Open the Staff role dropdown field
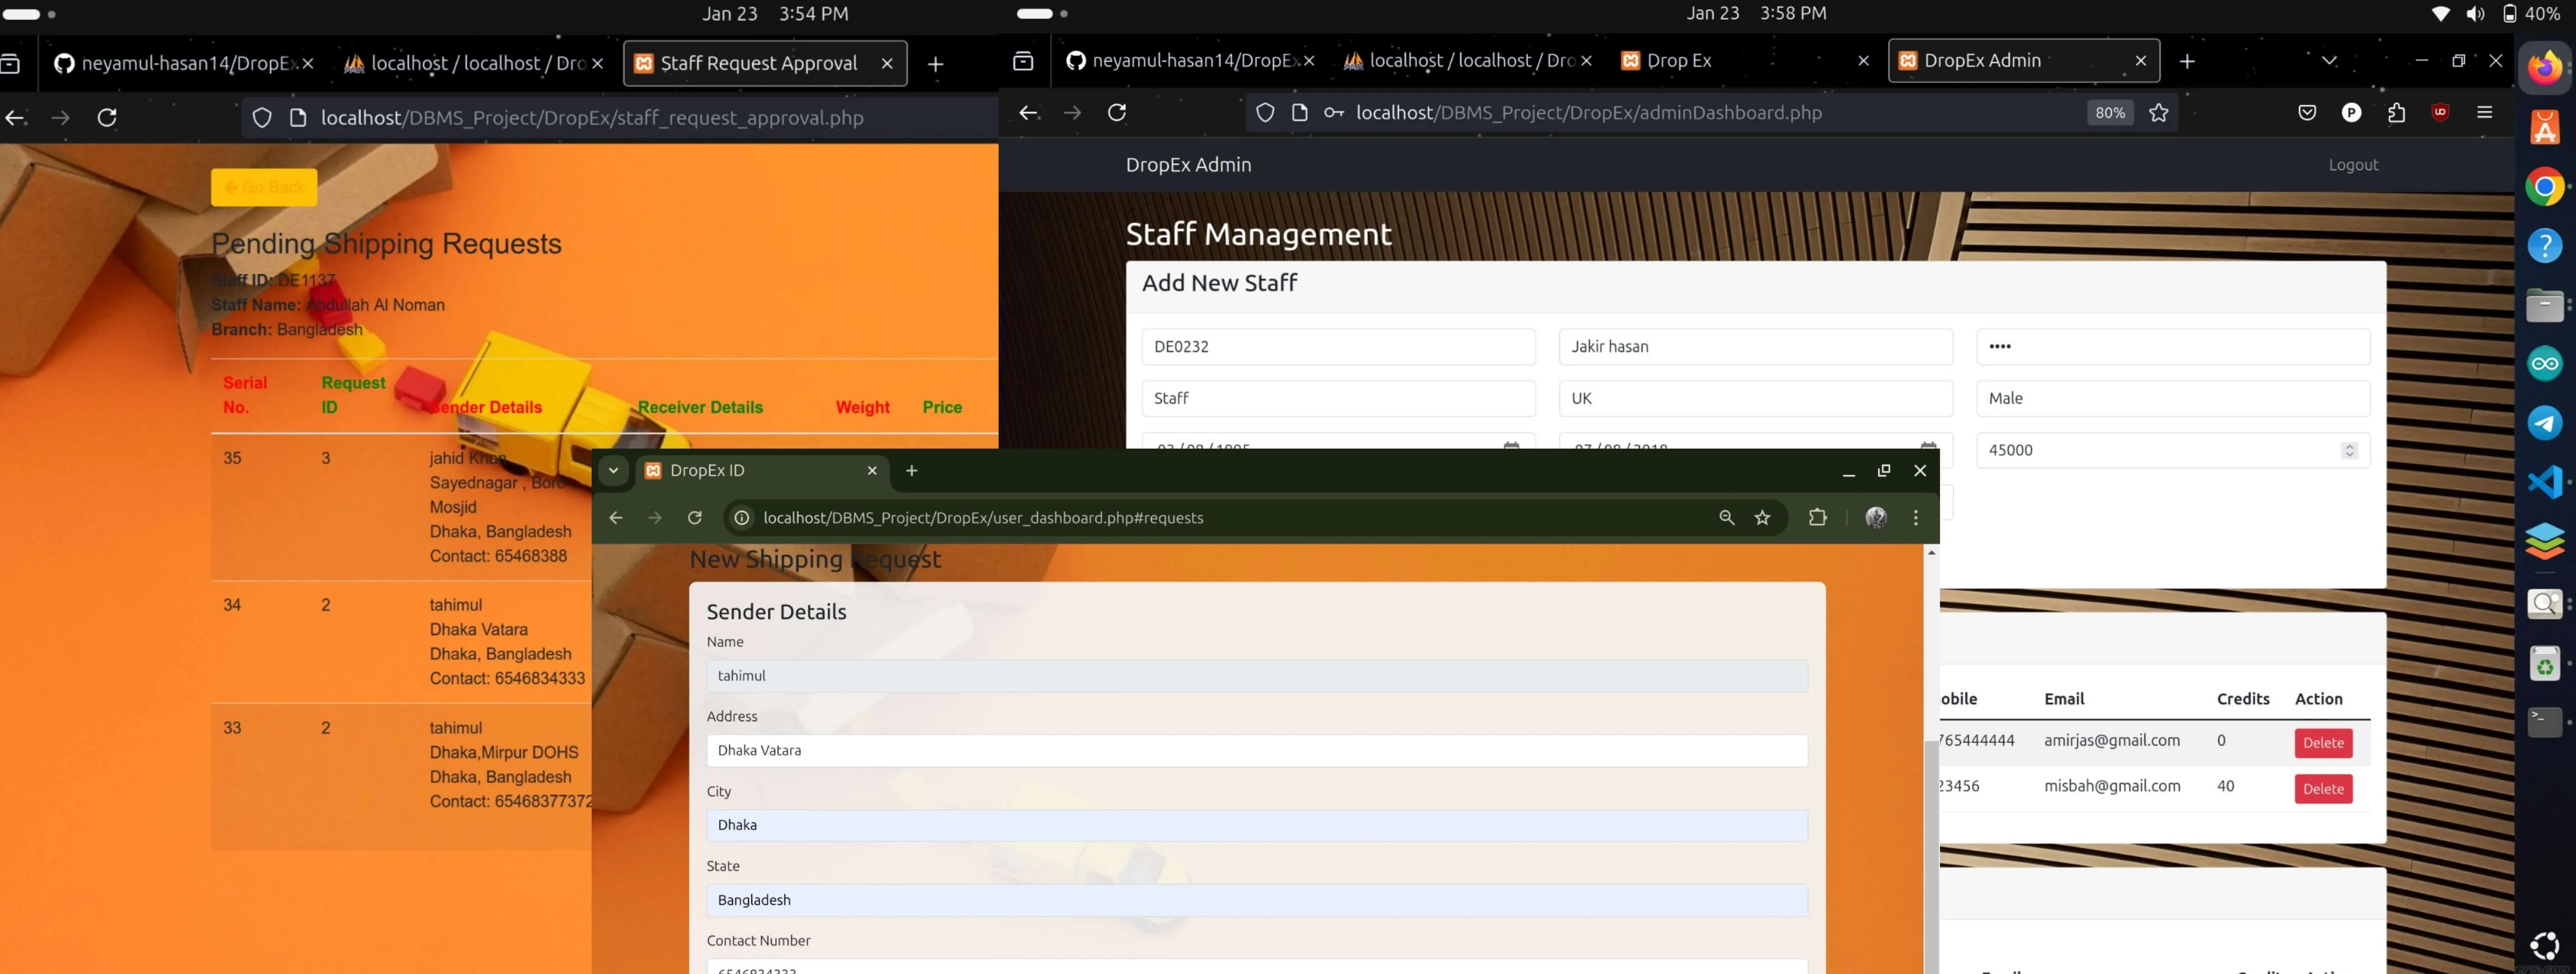The image size is (2576, 974). 1338,398
